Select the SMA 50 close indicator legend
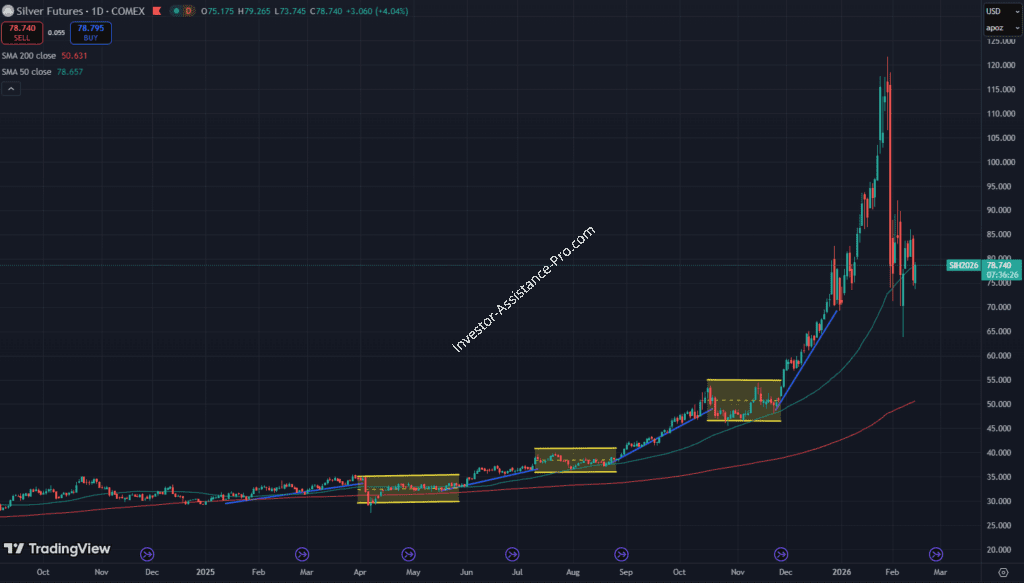The image size is (1024, 583). [x=28, y=72]
